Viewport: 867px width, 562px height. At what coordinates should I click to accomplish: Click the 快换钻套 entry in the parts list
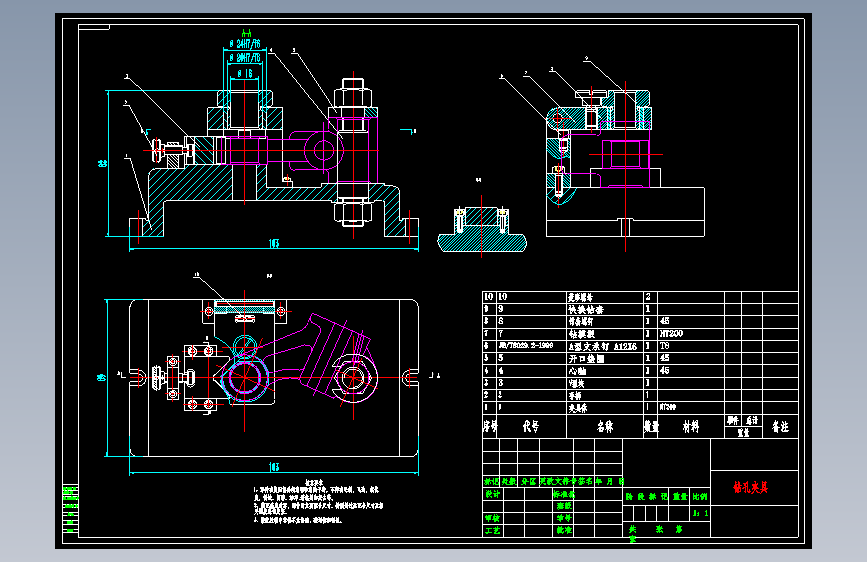point(586,309)
